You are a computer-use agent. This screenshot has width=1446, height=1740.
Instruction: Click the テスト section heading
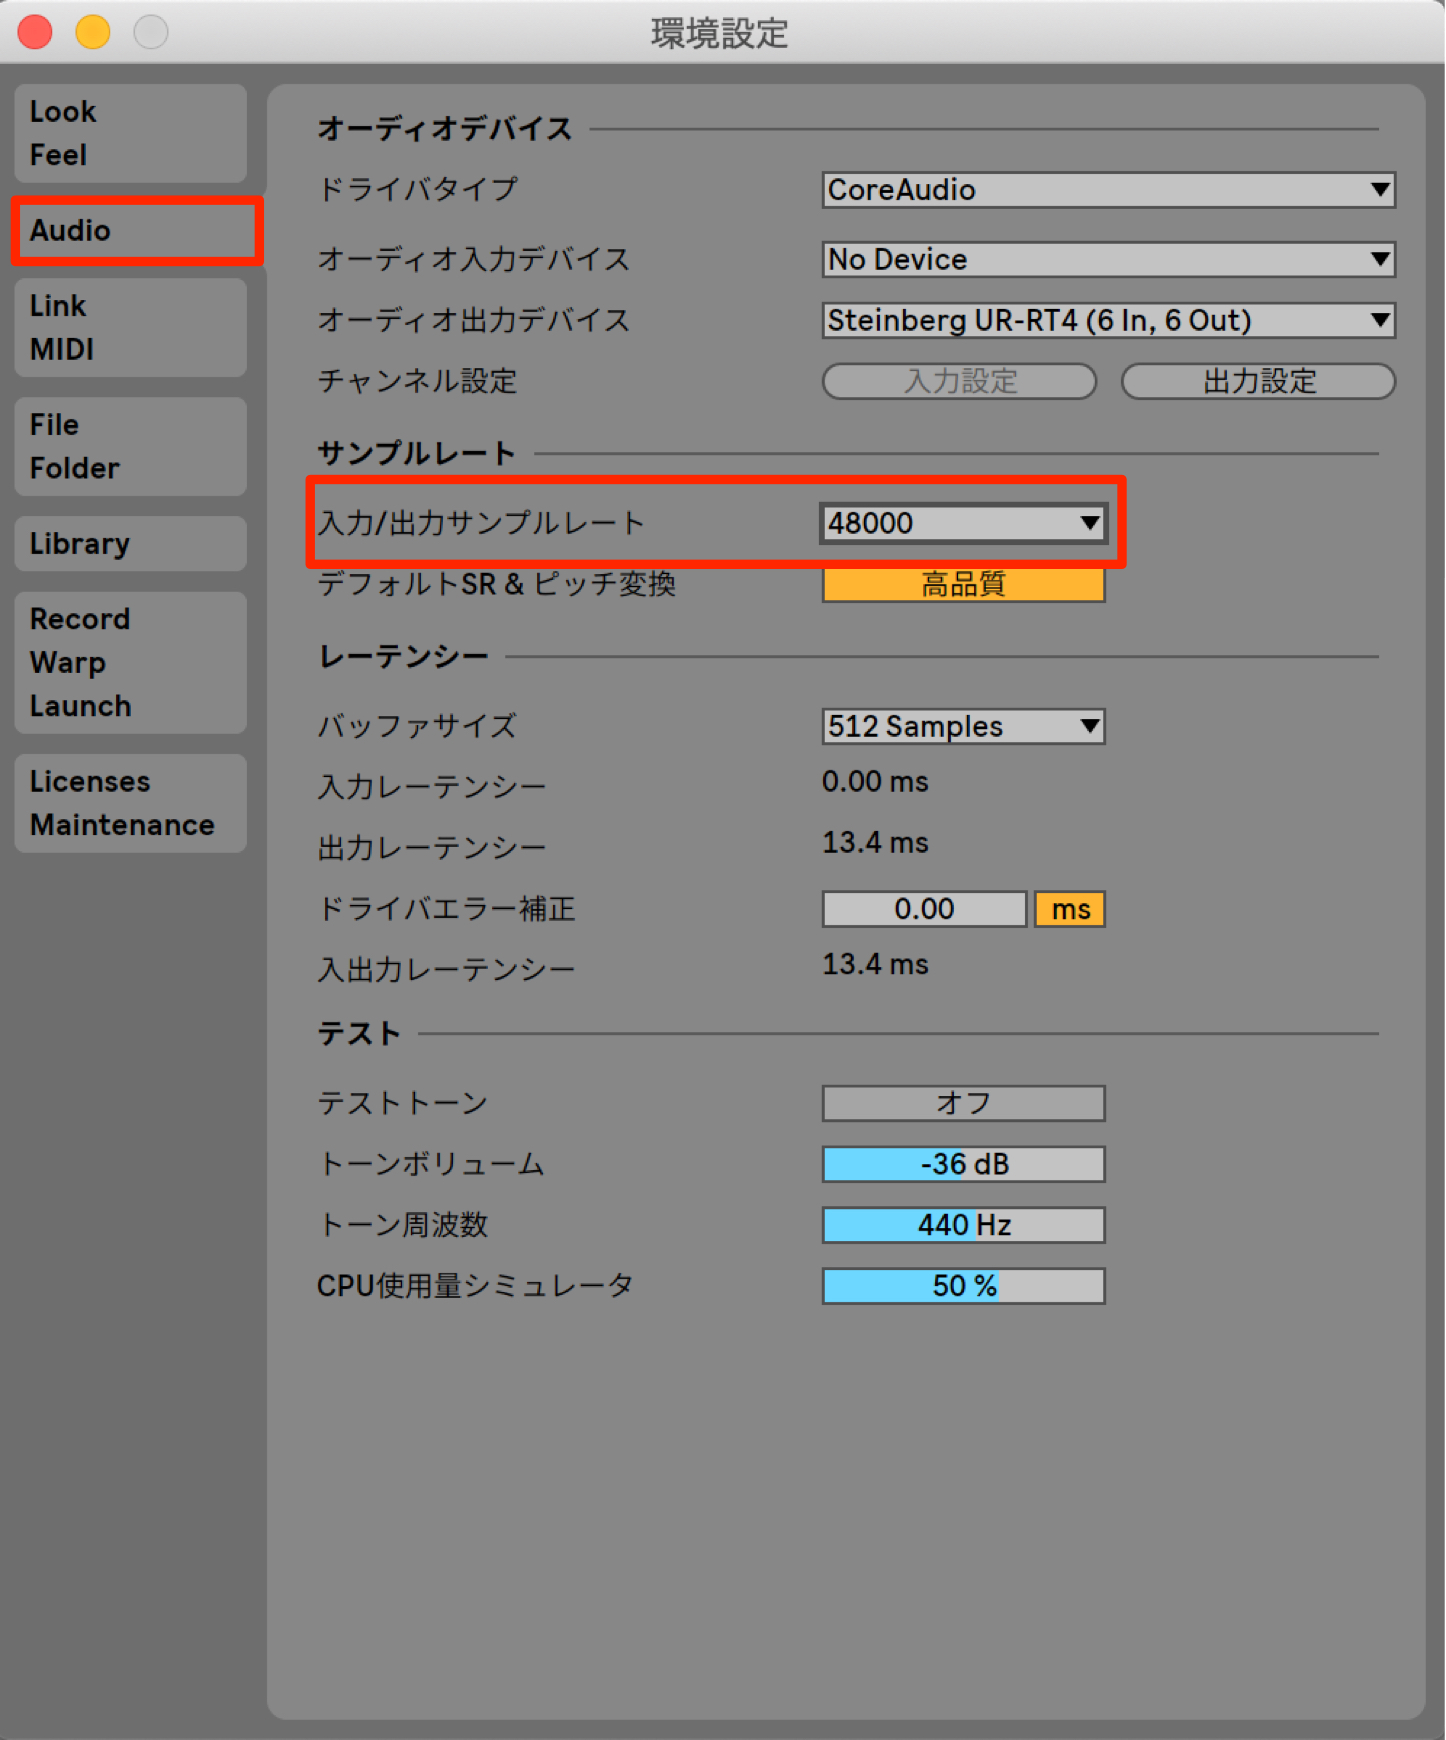click(359, 1034)
